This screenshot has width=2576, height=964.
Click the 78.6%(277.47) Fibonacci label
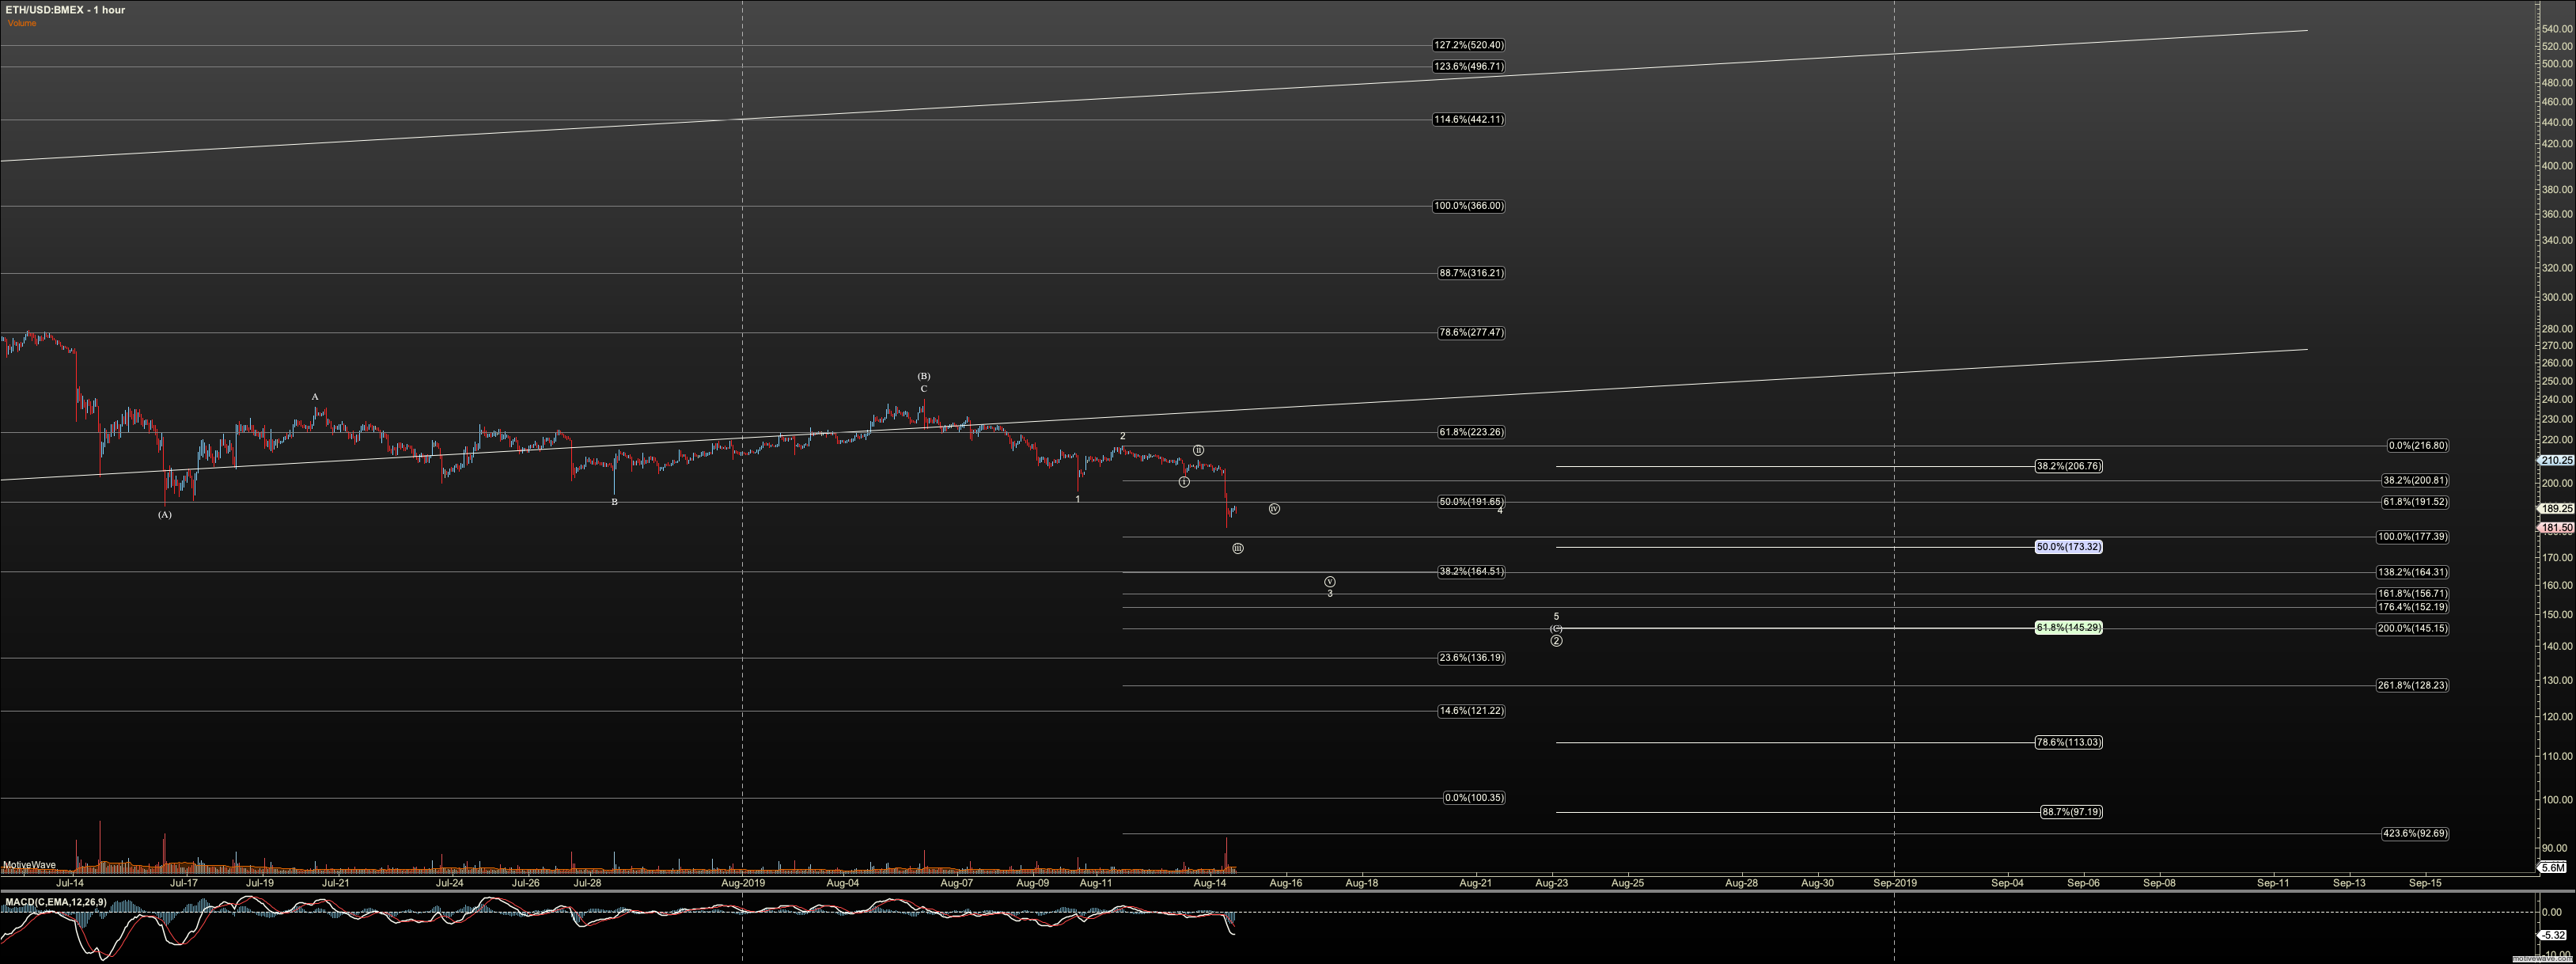[x=1471, y=333]
